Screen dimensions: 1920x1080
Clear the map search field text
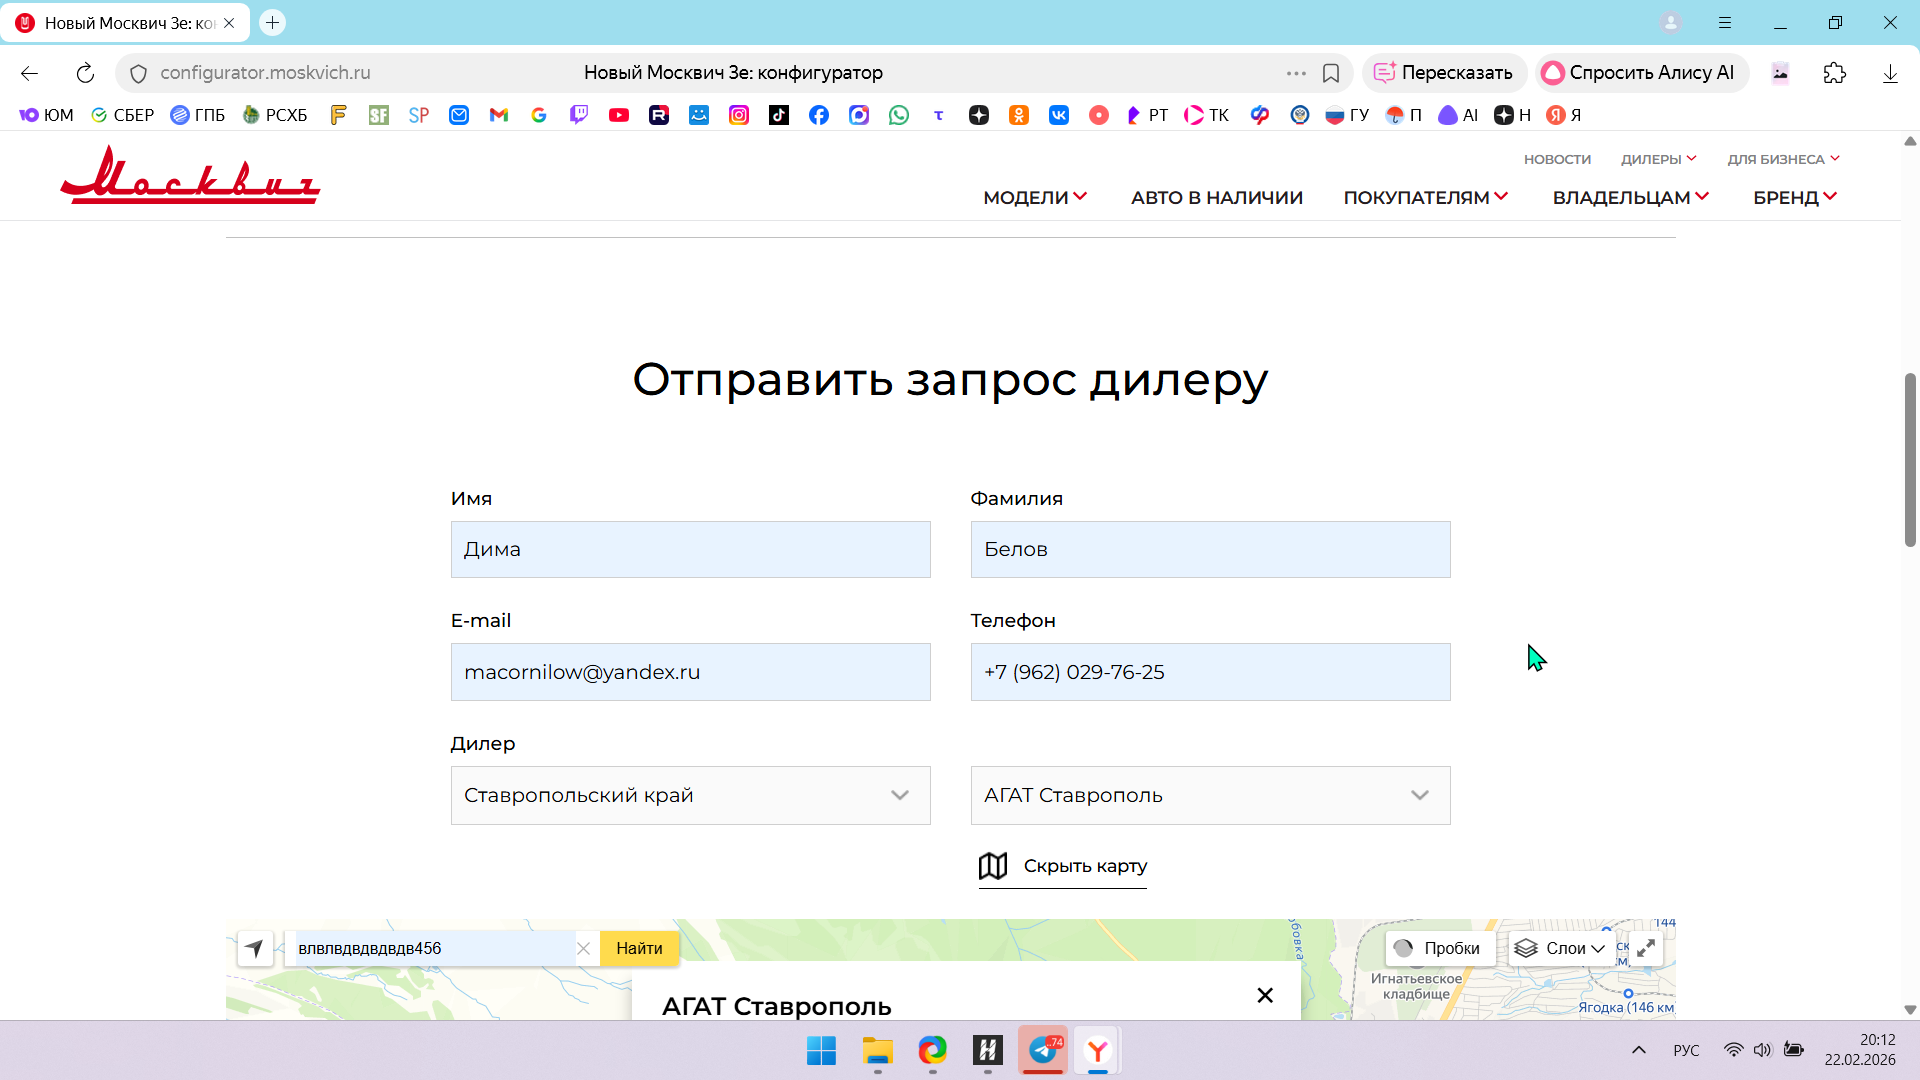(x=584, y=948)
